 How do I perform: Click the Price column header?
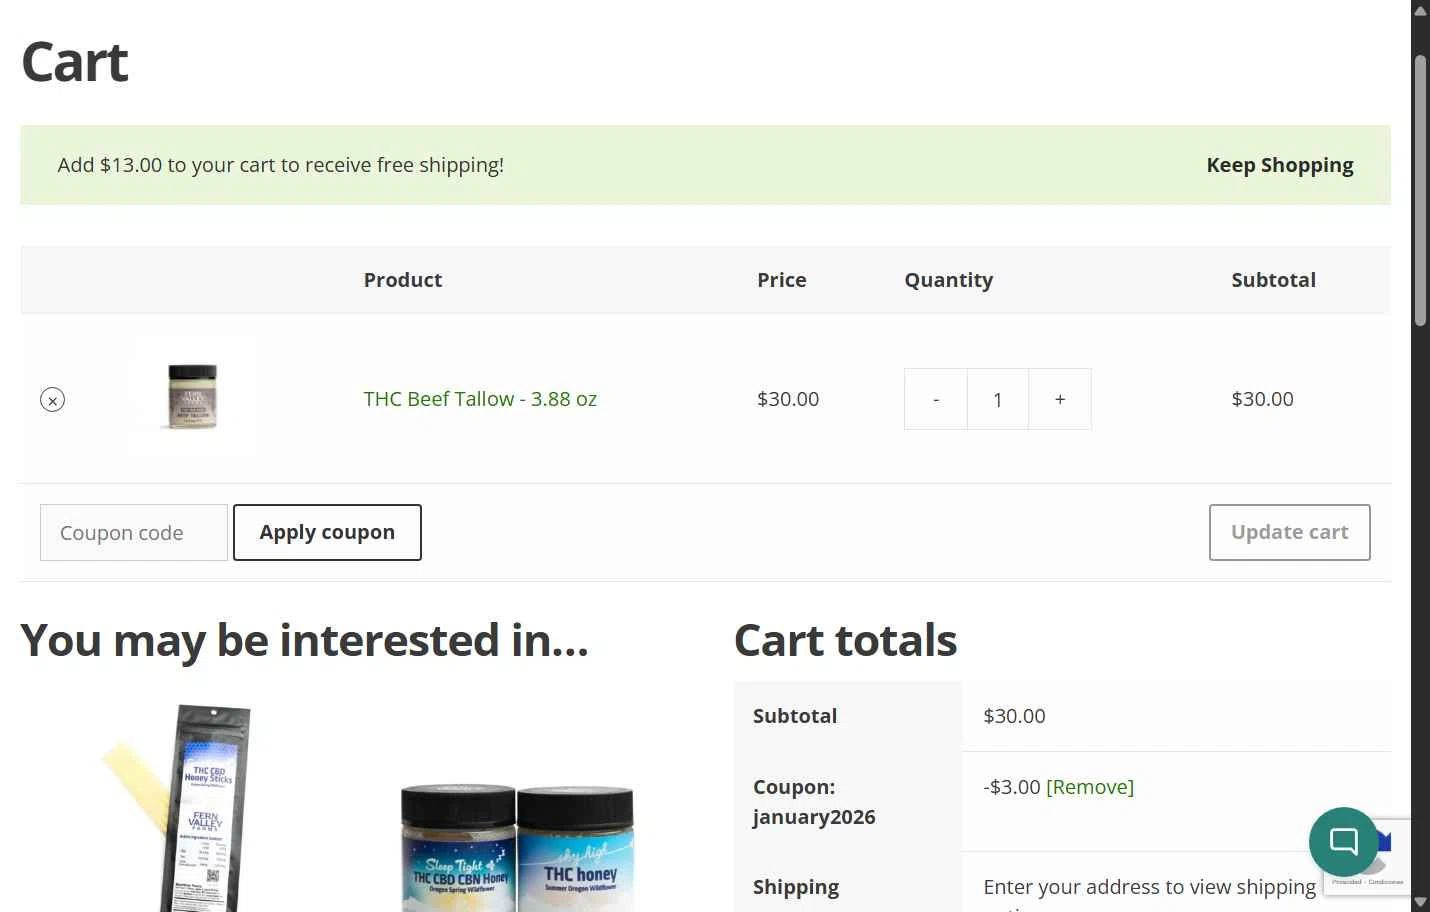pos(782,280)
